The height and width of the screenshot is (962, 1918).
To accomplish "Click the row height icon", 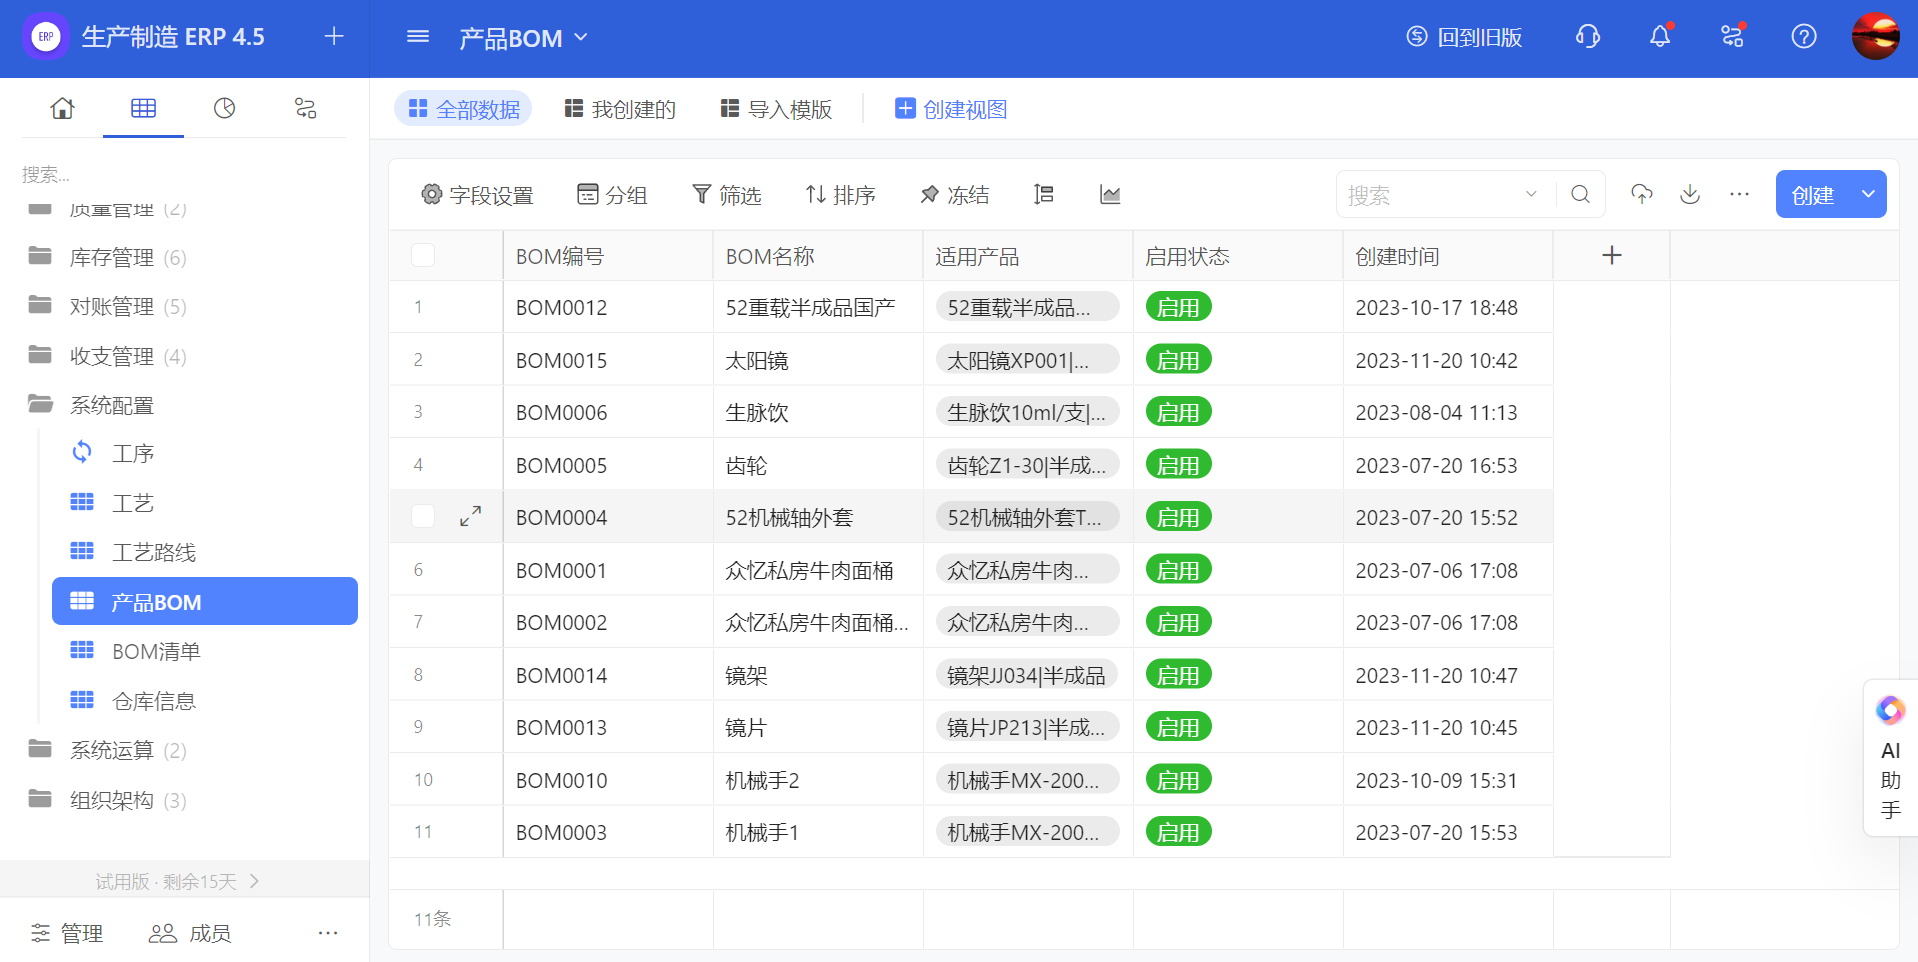I will pyautogui.click(x=1044, y=195).
